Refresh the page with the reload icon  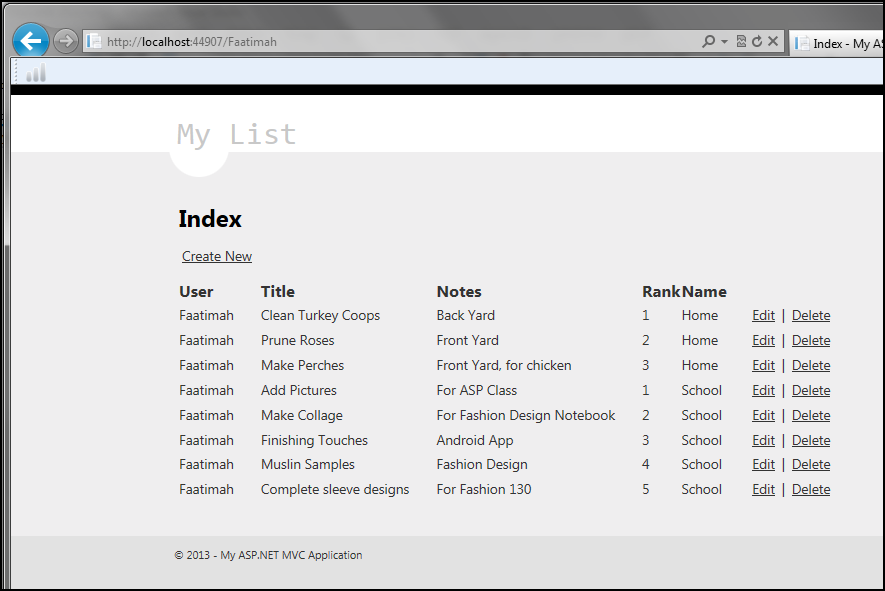(x=757, y=42)
